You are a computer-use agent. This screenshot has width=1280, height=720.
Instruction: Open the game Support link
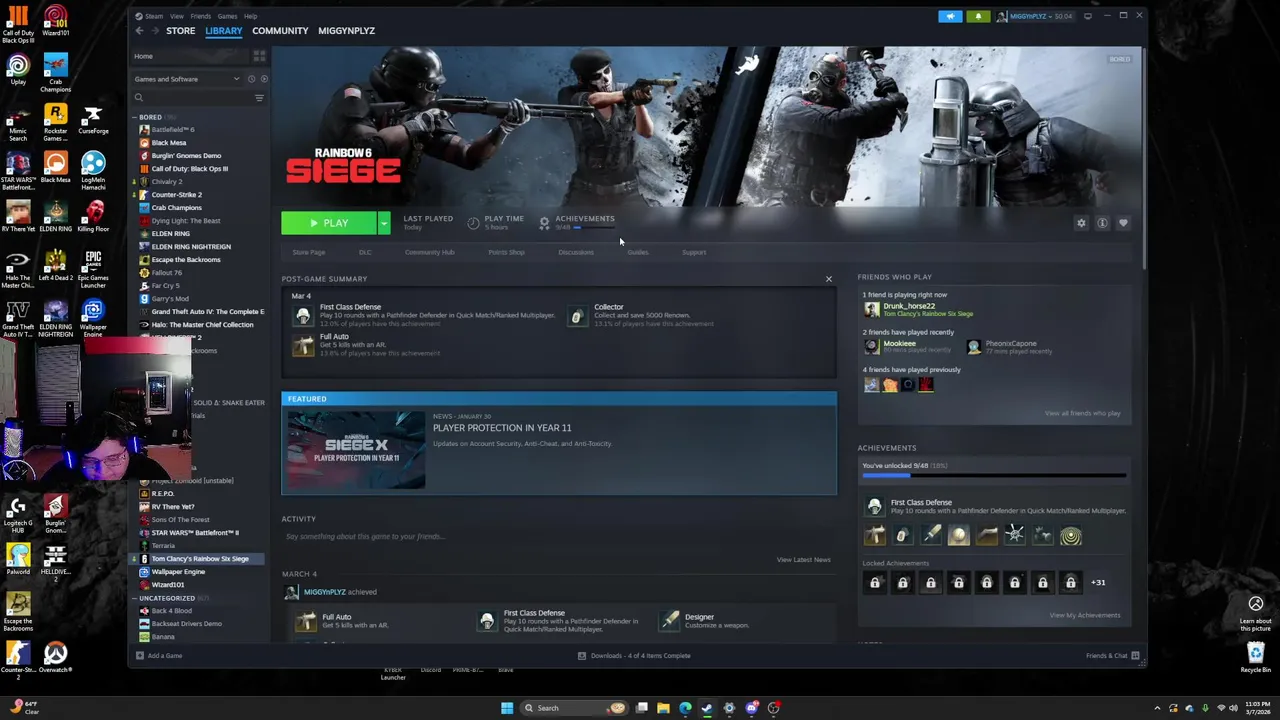(x=693, y=253)
